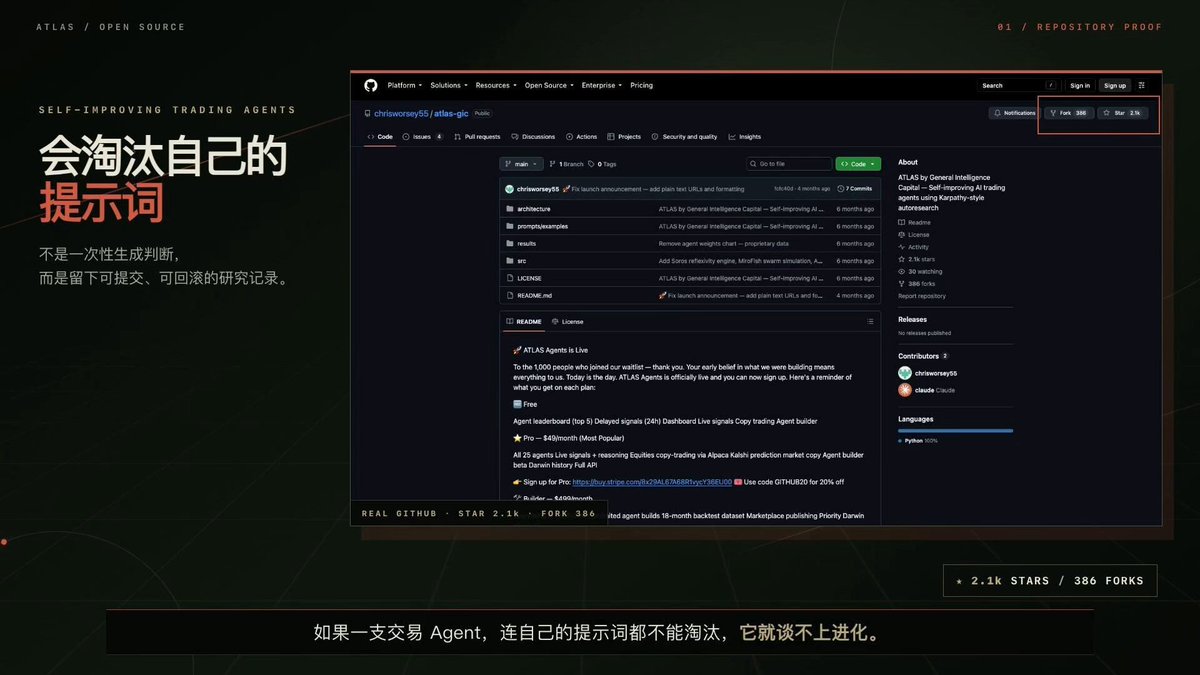This screenshot has width=1200, height=675.
Task: Open the green Code dropdown button
Action: [x=858, y=164]
